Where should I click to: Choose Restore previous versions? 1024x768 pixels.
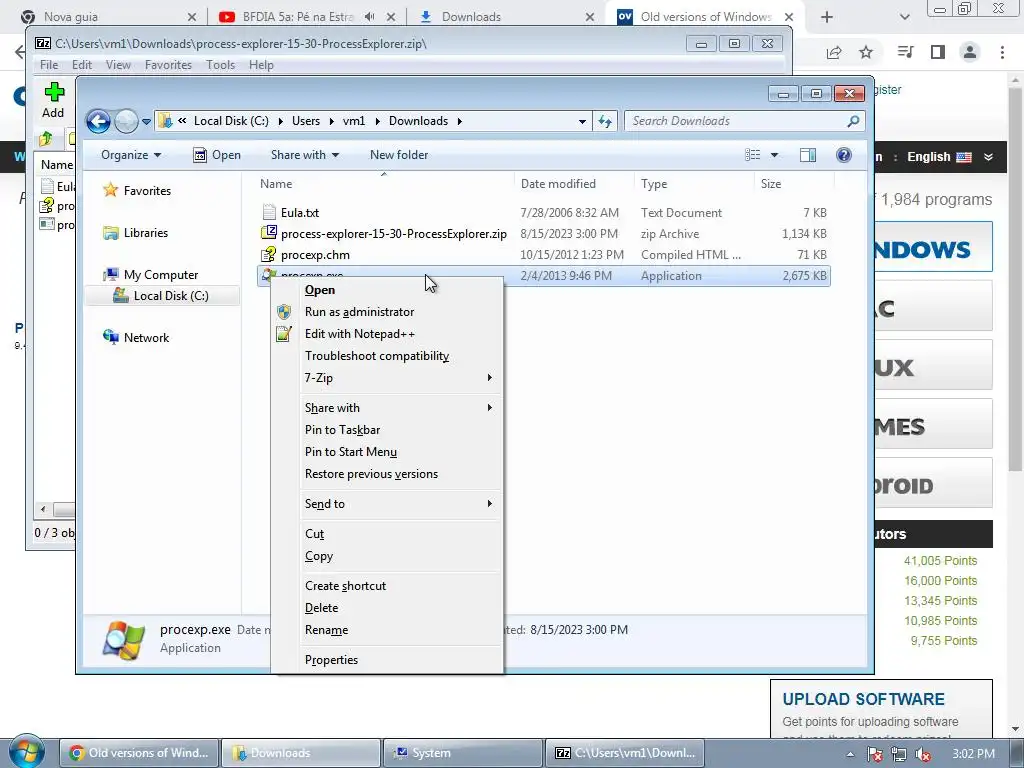pos(387,474)
